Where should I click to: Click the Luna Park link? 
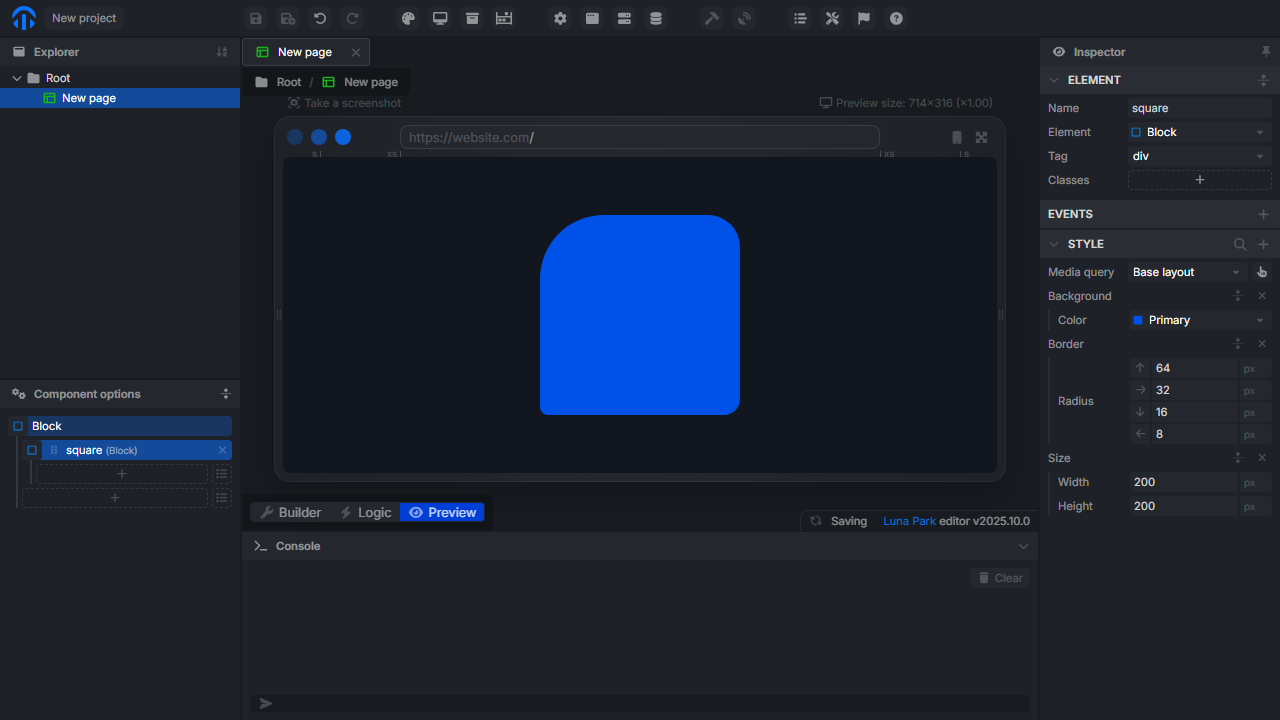909,521
